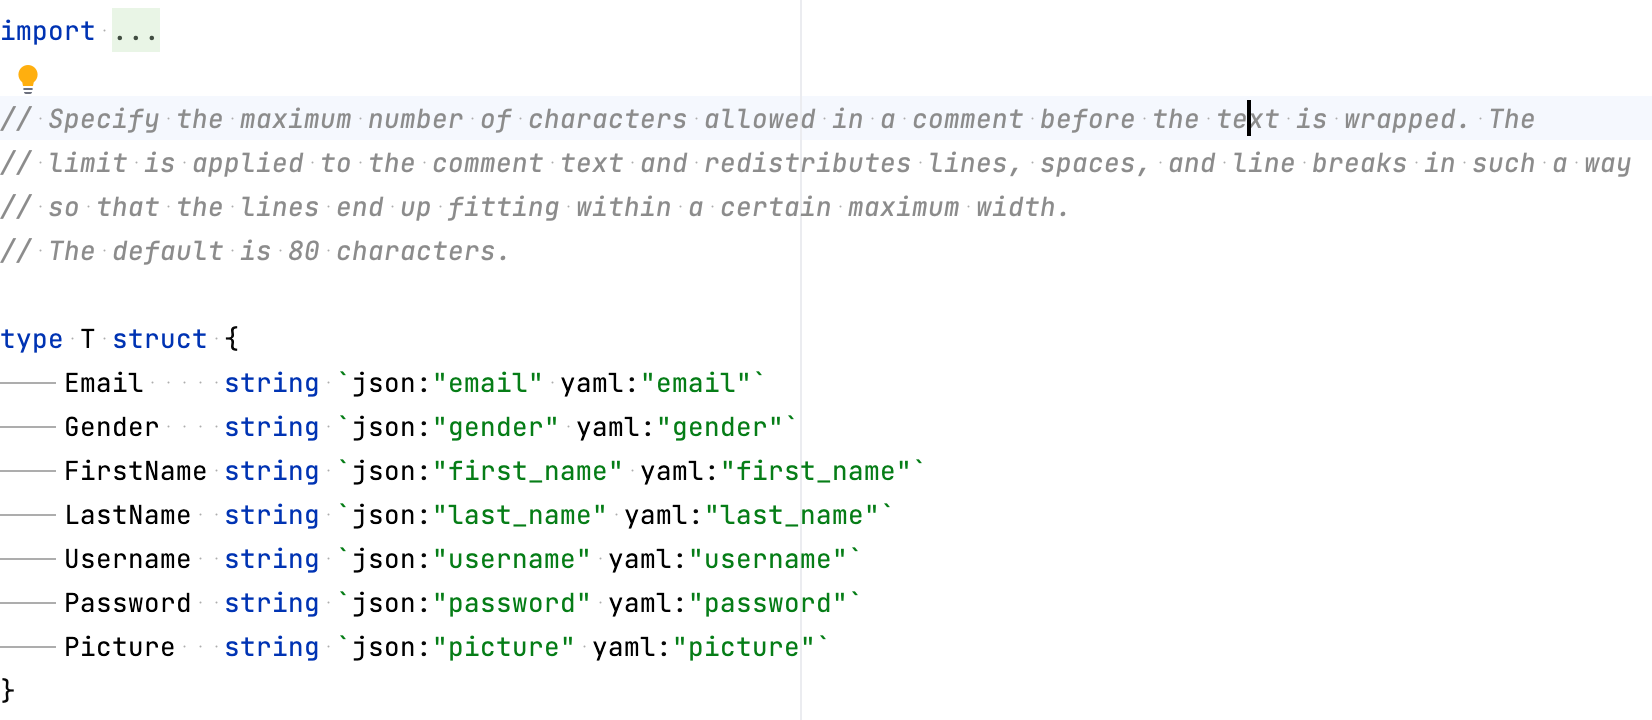Click the string type of the Password field
Screen dimensions: 1652x720
point(271,604)
